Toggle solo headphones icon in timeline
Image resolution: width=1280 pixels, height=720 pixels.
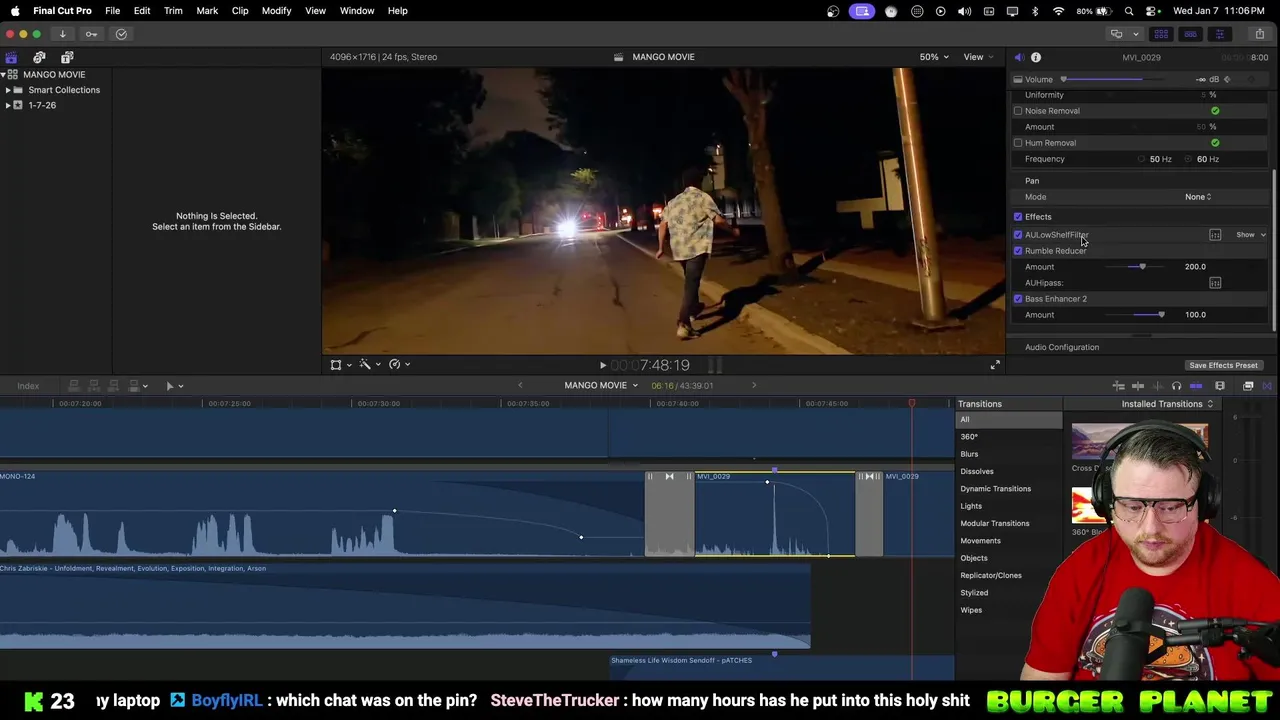[x=1176, y=386]
